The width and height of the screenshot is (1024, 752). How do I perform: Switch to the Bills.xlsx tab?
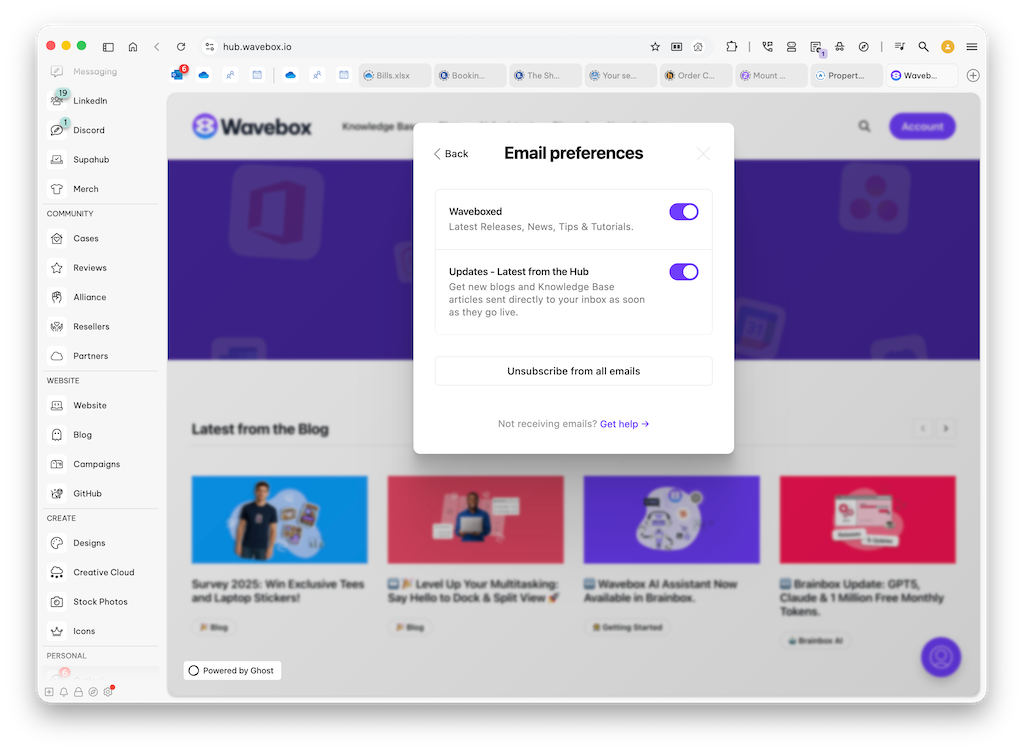click(395, 75)
